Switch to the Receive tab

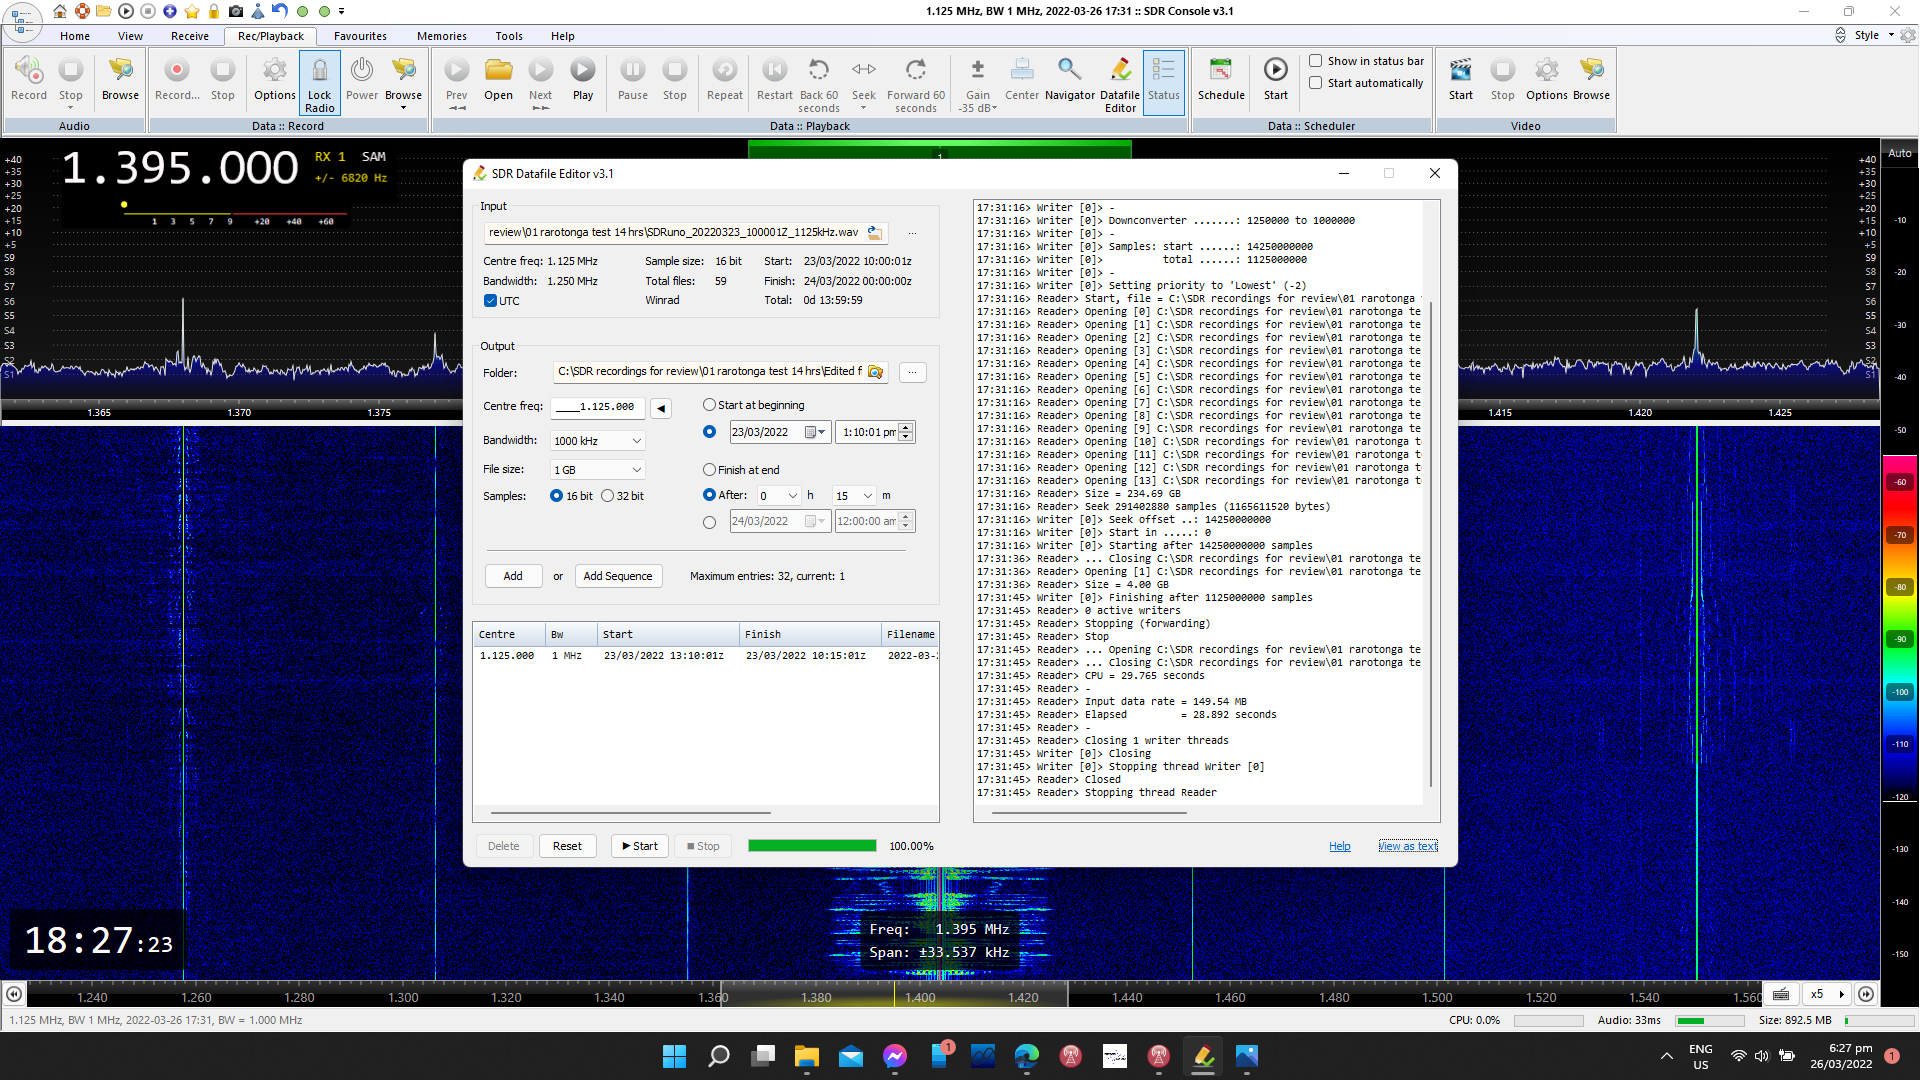click(x=189, y=36)
